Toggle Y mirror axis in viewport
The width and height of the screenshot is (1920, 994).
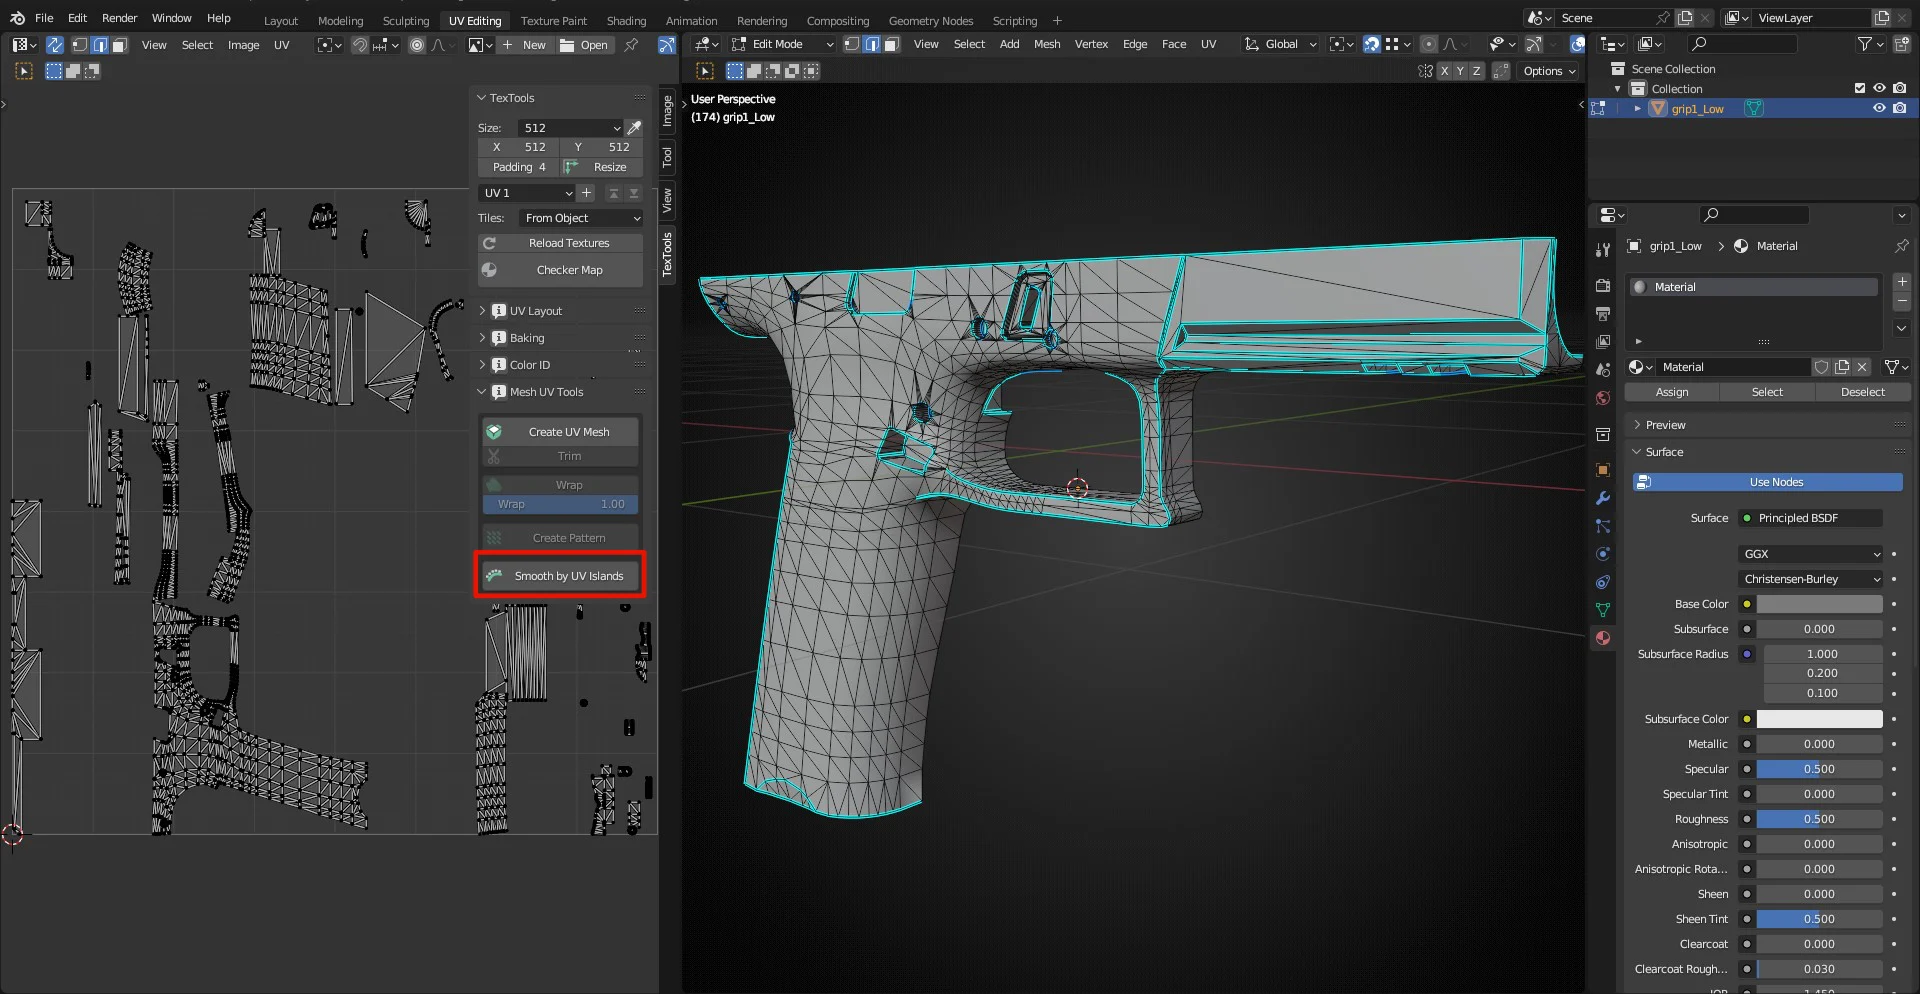click(1460, 71)
